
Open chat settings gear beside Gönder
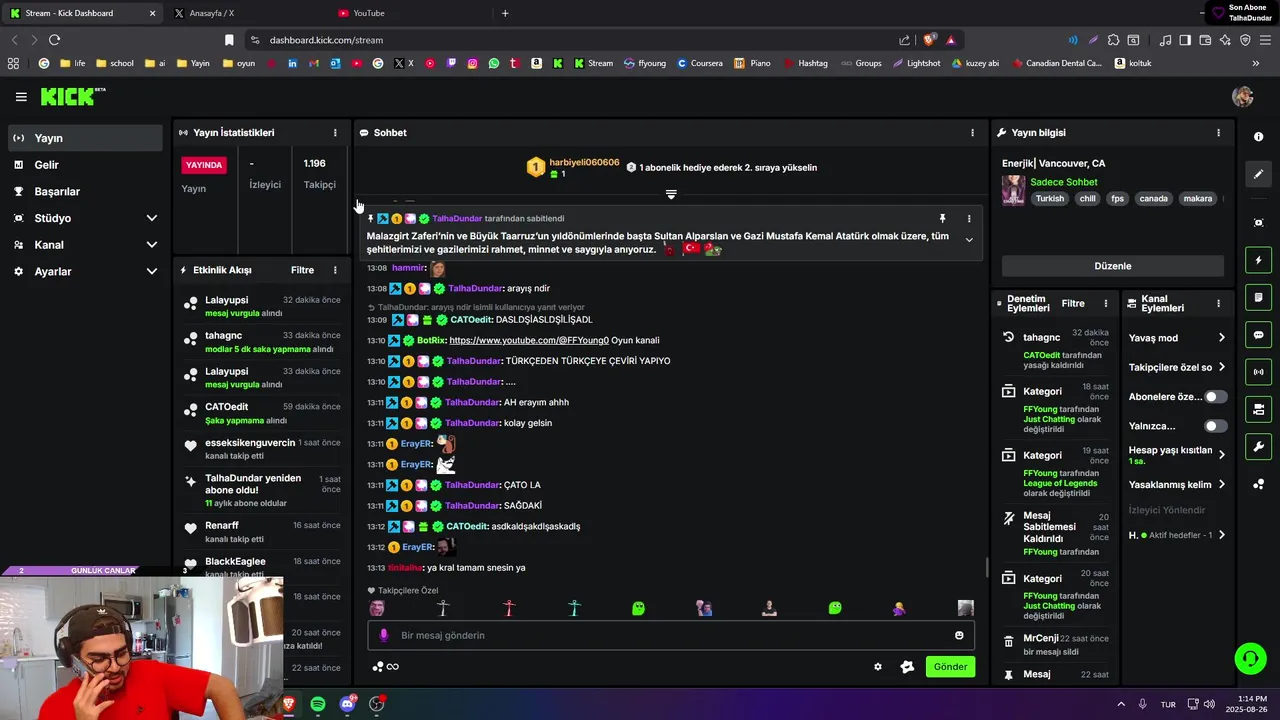pyautogui.click(x=878, y=667)
